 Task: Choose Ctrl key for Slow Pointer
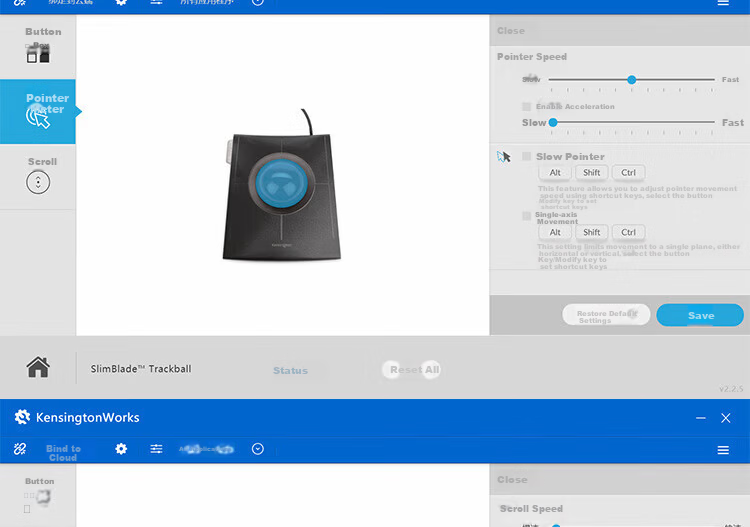click(628, 173)
